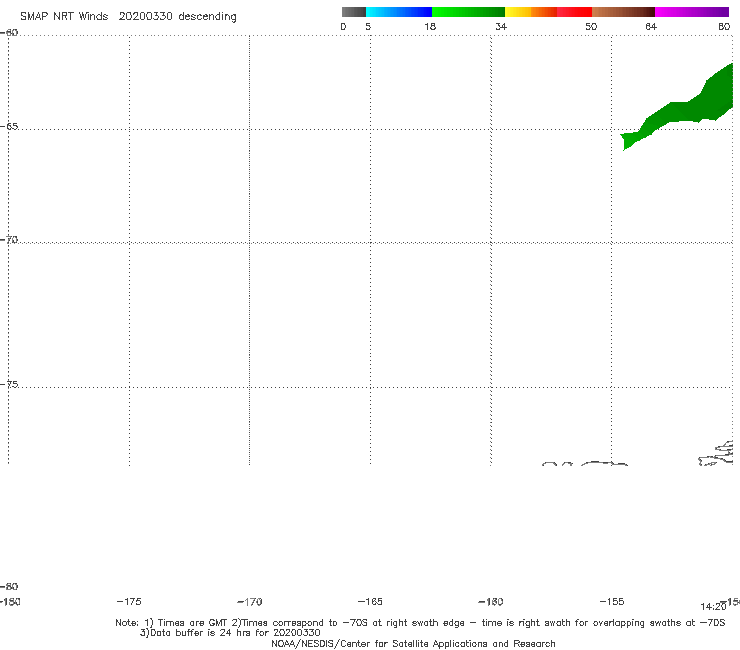Pick the brown segment of the color bar
The width and height of the screenshot is (740, 650).
click(623, 12)
